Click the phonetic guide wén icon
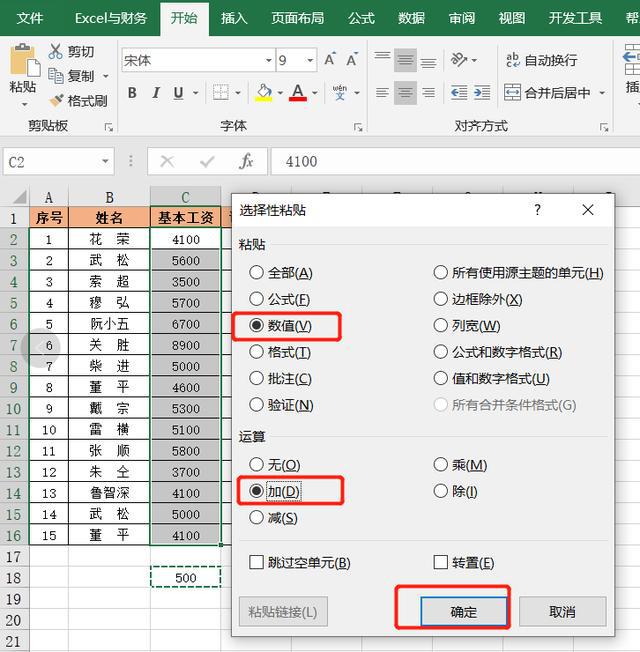This screenshot has width=640, height=652. coord(340,92)
